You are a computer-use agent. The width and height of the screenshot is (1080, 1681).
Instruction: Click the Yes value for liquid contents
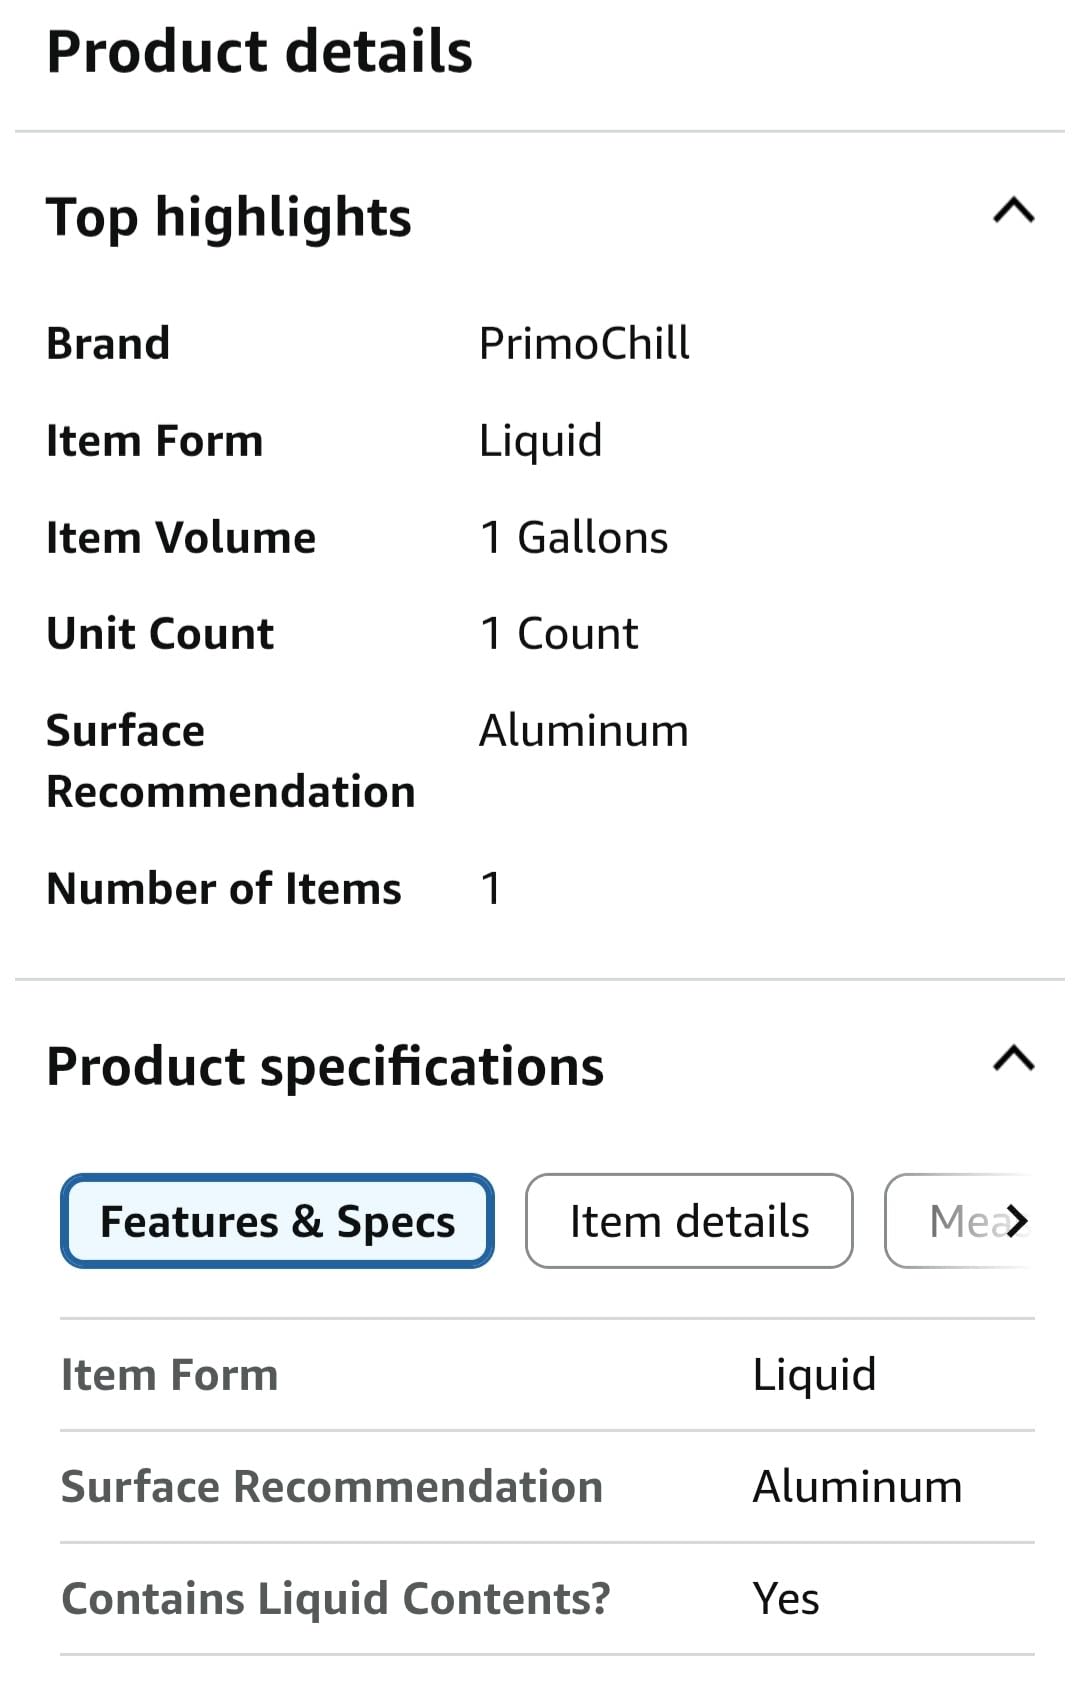pos(785,1598)
